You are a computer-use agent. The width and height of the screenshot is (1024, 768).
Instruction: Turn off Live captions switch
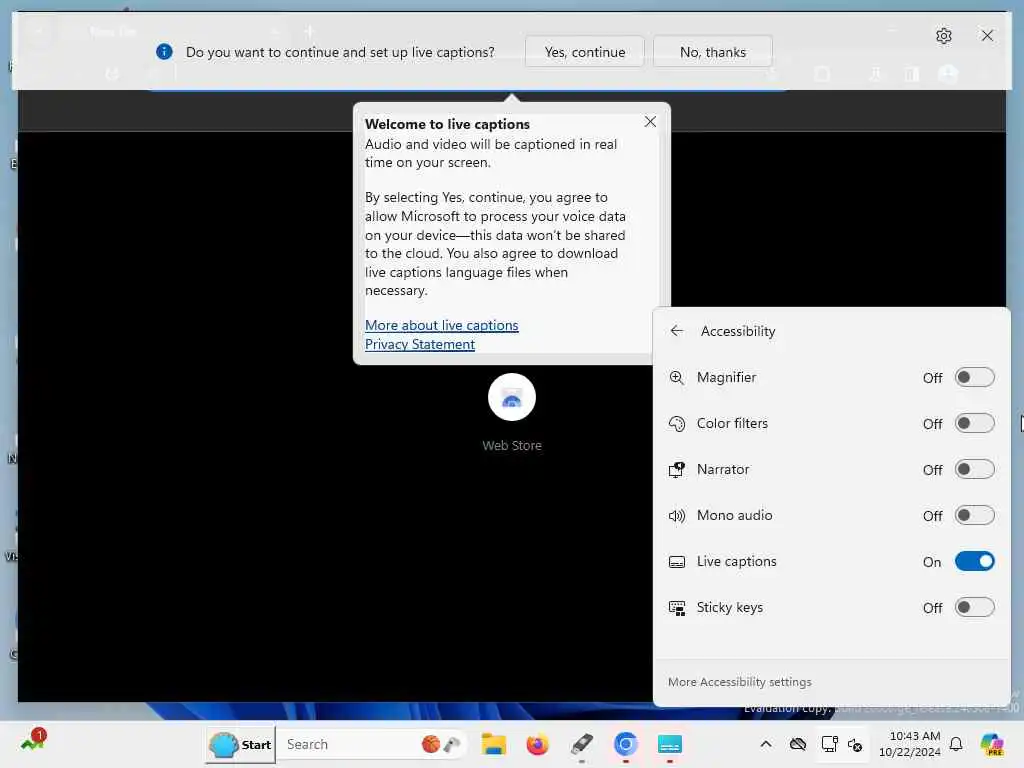tap(974, 562)
